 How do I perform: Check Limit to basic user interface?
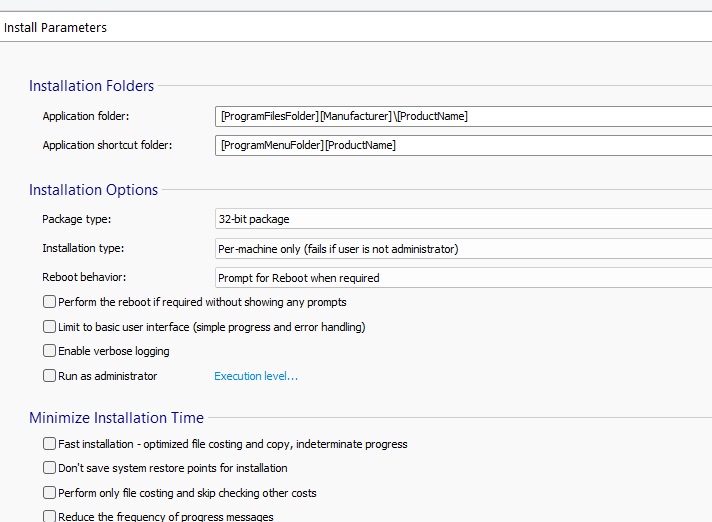(x=50, y=327)
